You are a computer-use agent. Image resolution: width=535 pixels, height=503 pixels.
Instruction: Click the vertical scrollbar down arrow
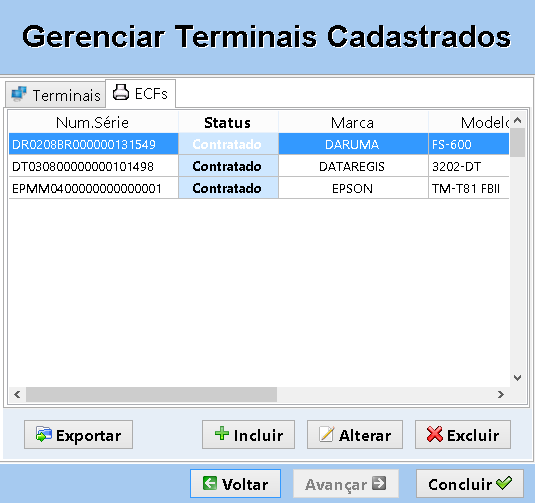[517, 378]
